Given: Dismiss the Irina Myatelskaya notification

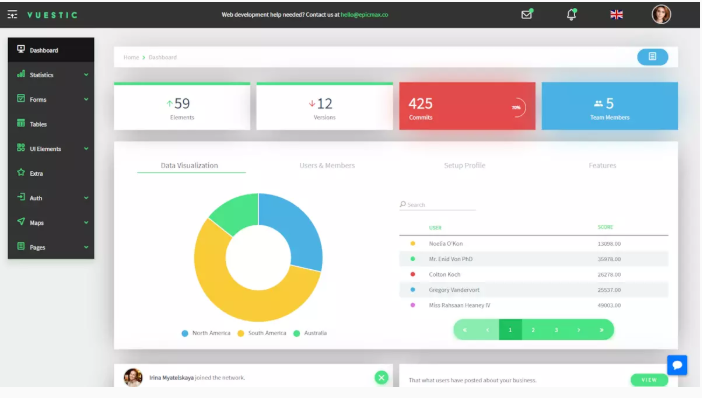Looking at the screenshot, I should (x=381, y=377).
